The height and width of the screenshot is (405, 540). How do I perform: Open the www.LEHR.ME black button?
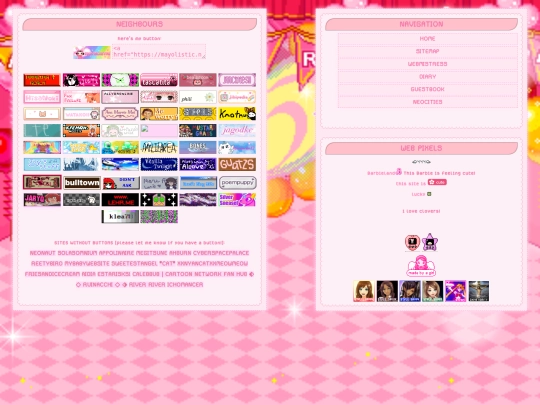click(120, 199)
